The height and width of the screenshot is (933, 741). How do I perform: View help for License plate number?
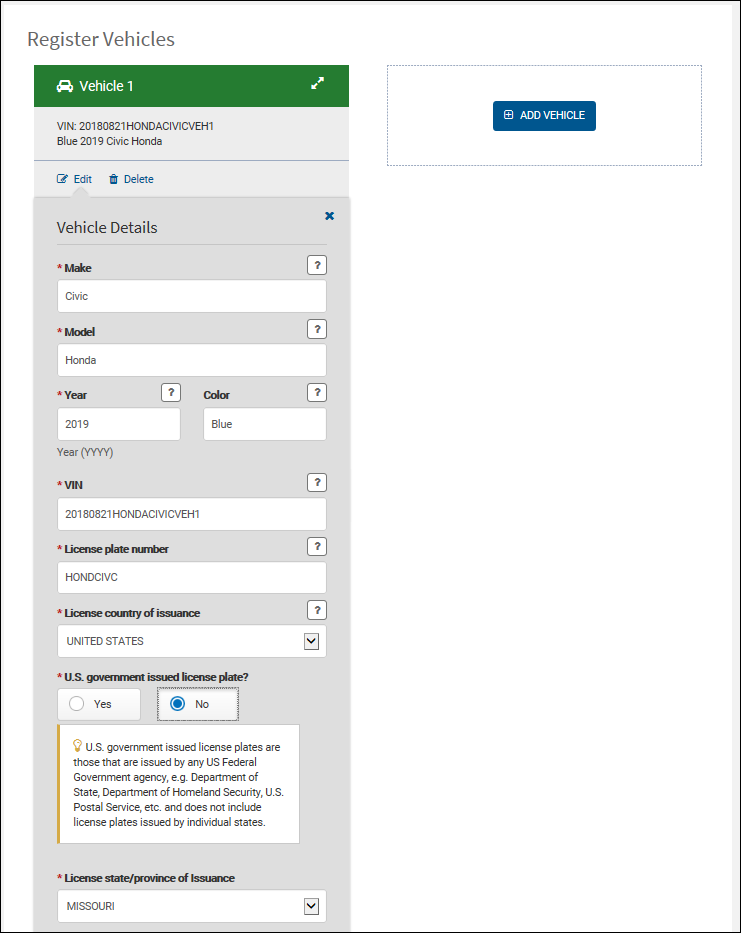[x=317, y=546]
